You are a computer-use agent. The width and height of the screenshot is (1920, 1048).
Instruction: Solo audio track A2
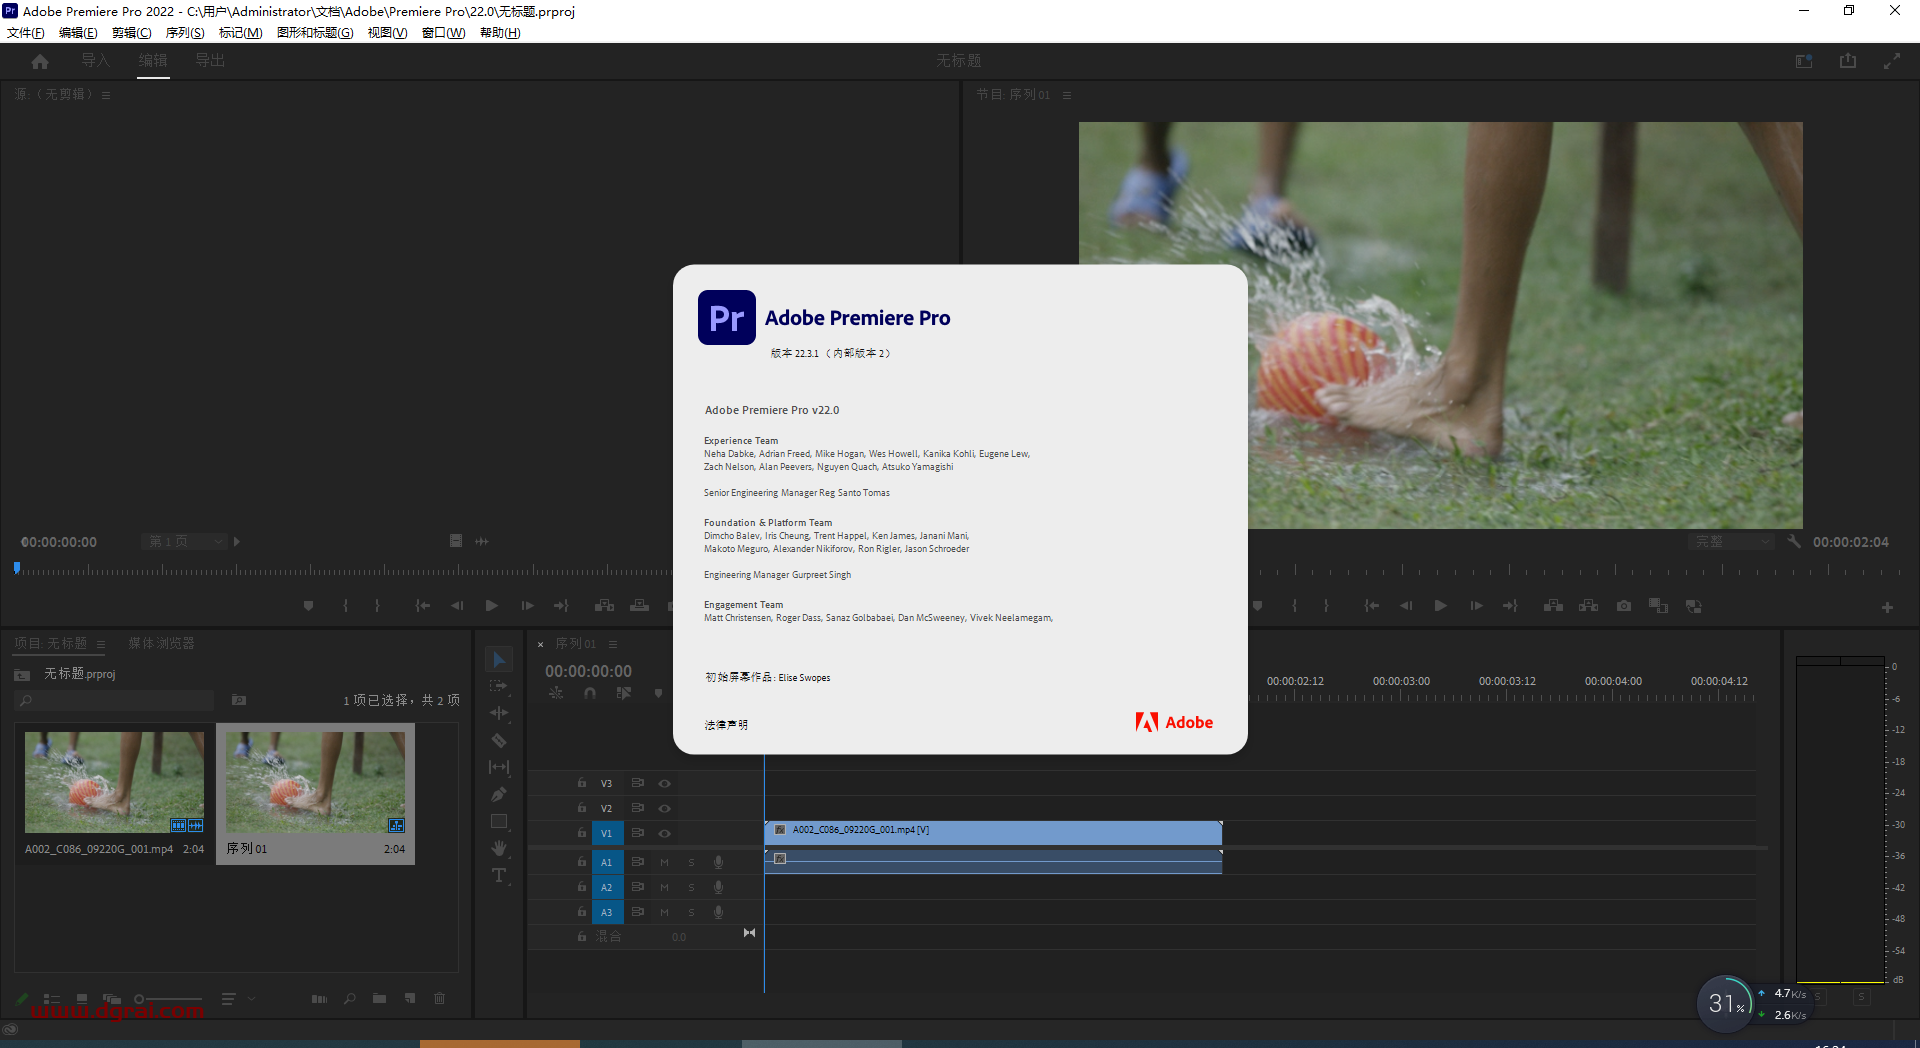[691, 887]
